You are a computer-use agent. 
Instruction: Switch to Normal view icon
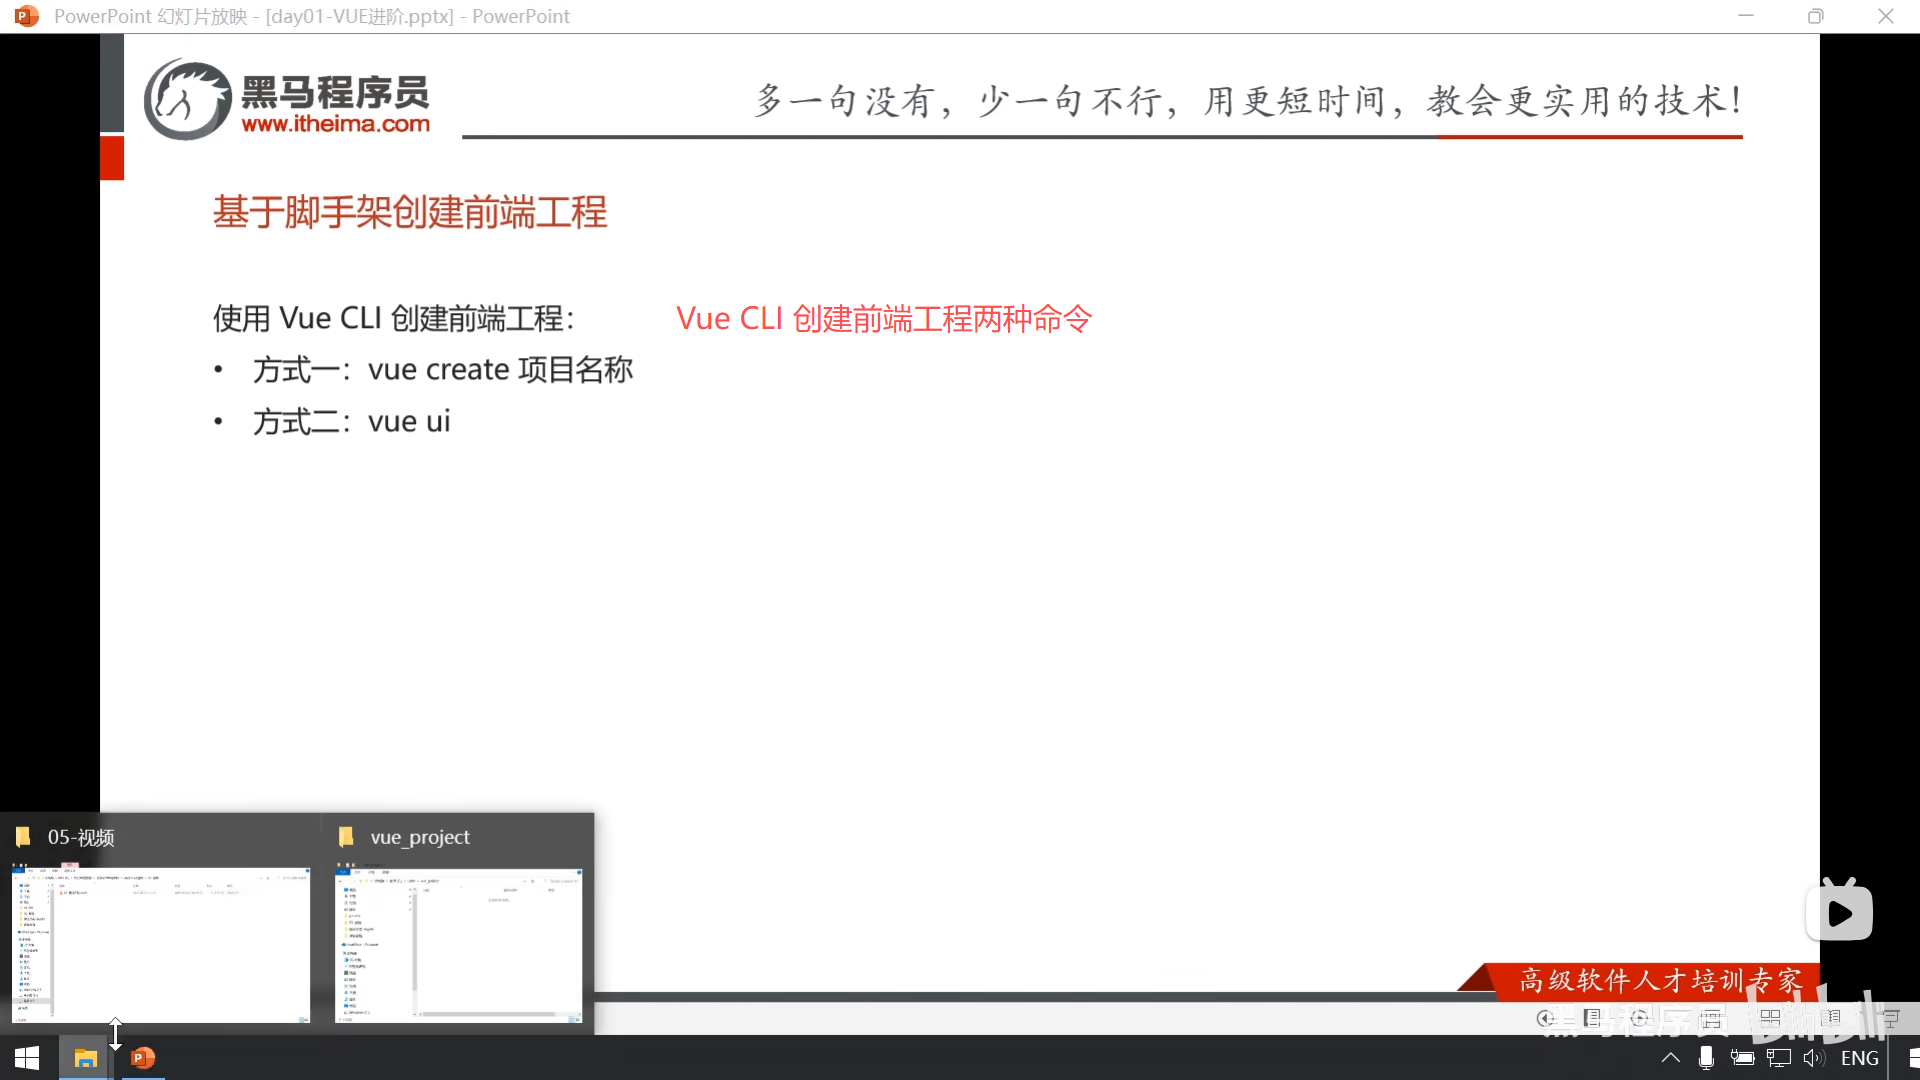[1711, 1020]
